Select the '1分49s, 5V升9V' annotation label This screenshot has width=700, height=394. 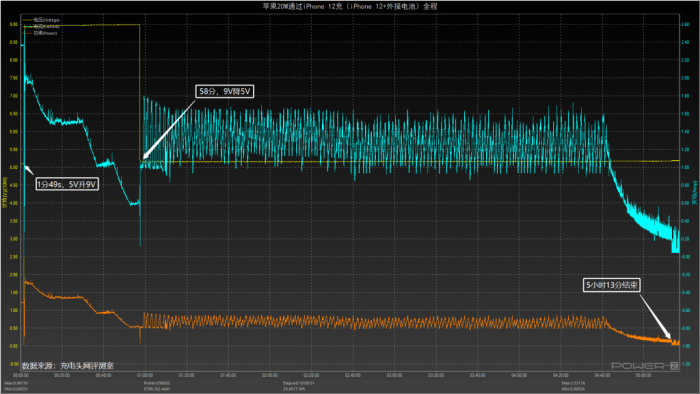point(67,184)
